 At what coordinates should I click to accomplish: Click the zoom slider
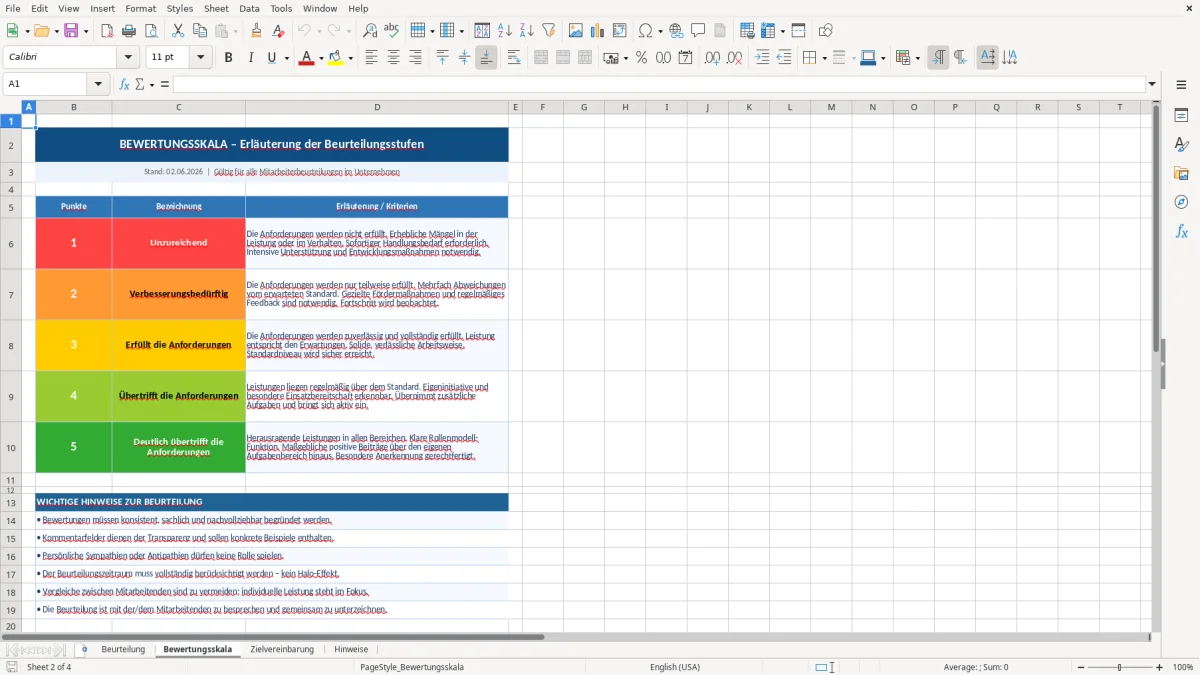[x=1119, y=667]
